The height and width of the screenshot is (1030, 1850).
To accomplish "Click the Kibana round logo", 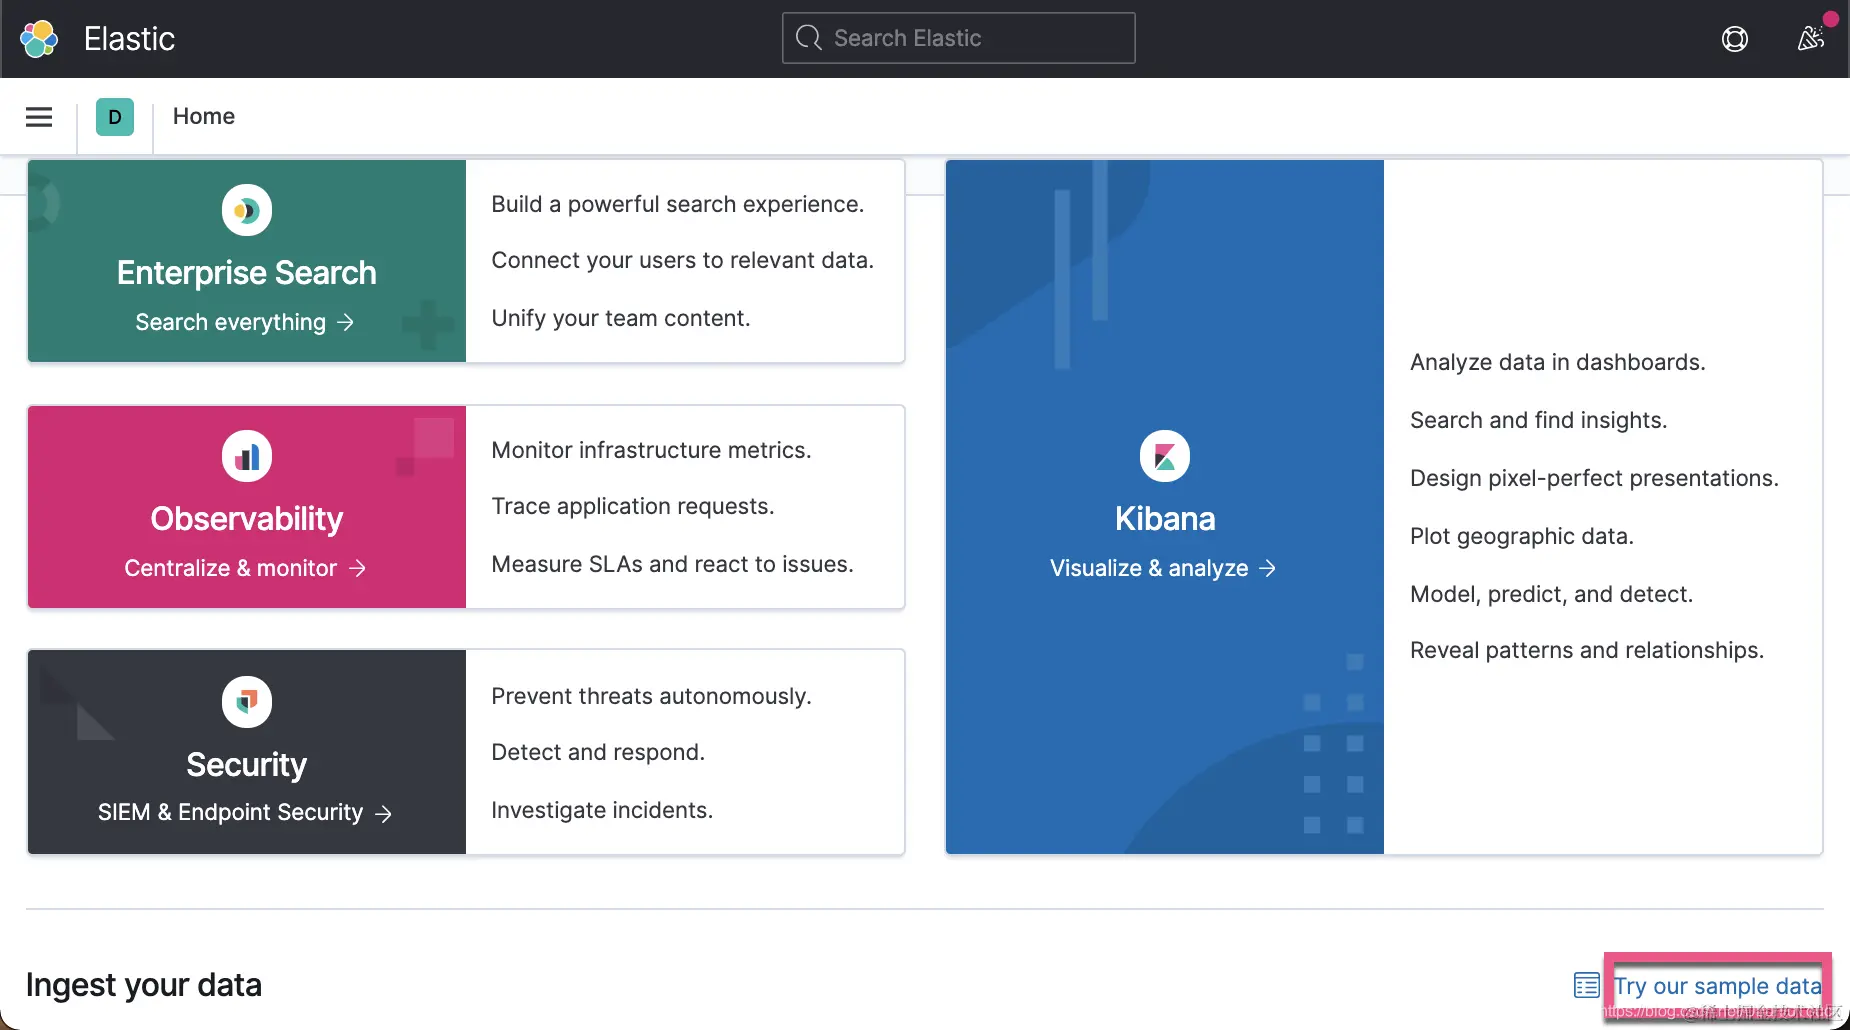I will [1165, 456].
